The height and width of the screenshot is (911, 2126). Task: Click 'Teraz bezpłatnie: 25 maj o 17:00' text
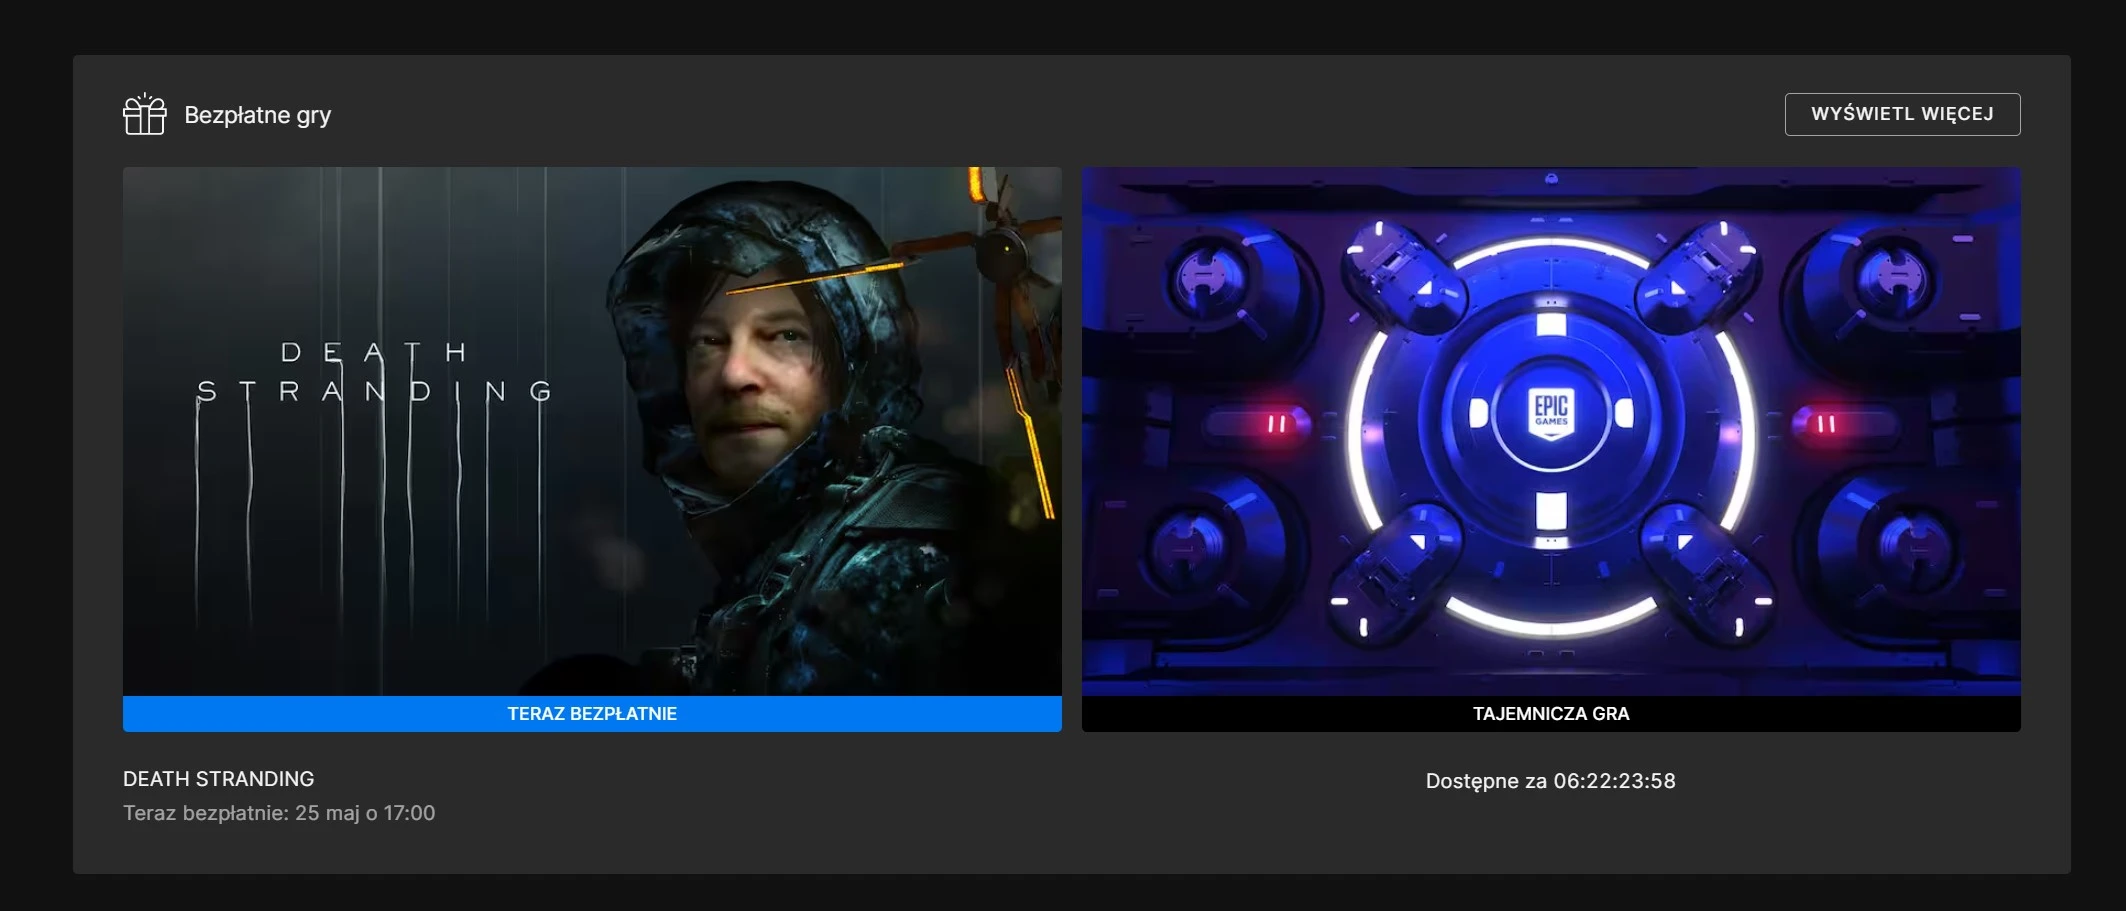tap(279, 813)
